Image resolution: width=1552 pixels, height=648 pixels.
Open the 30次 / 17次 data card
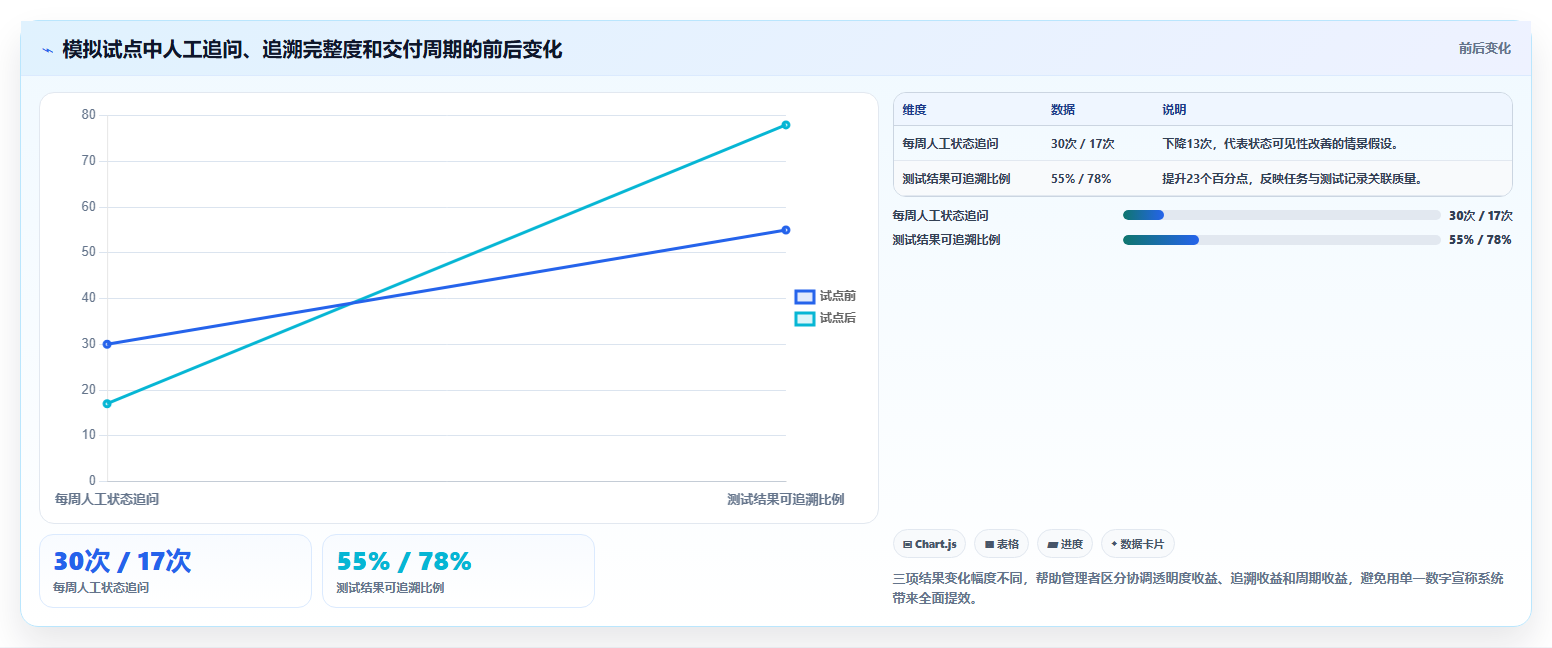(175, 571)
